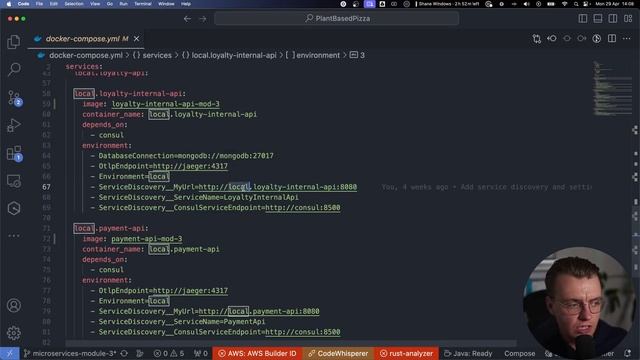Open the Search view in activity bar

click(14, 69)
